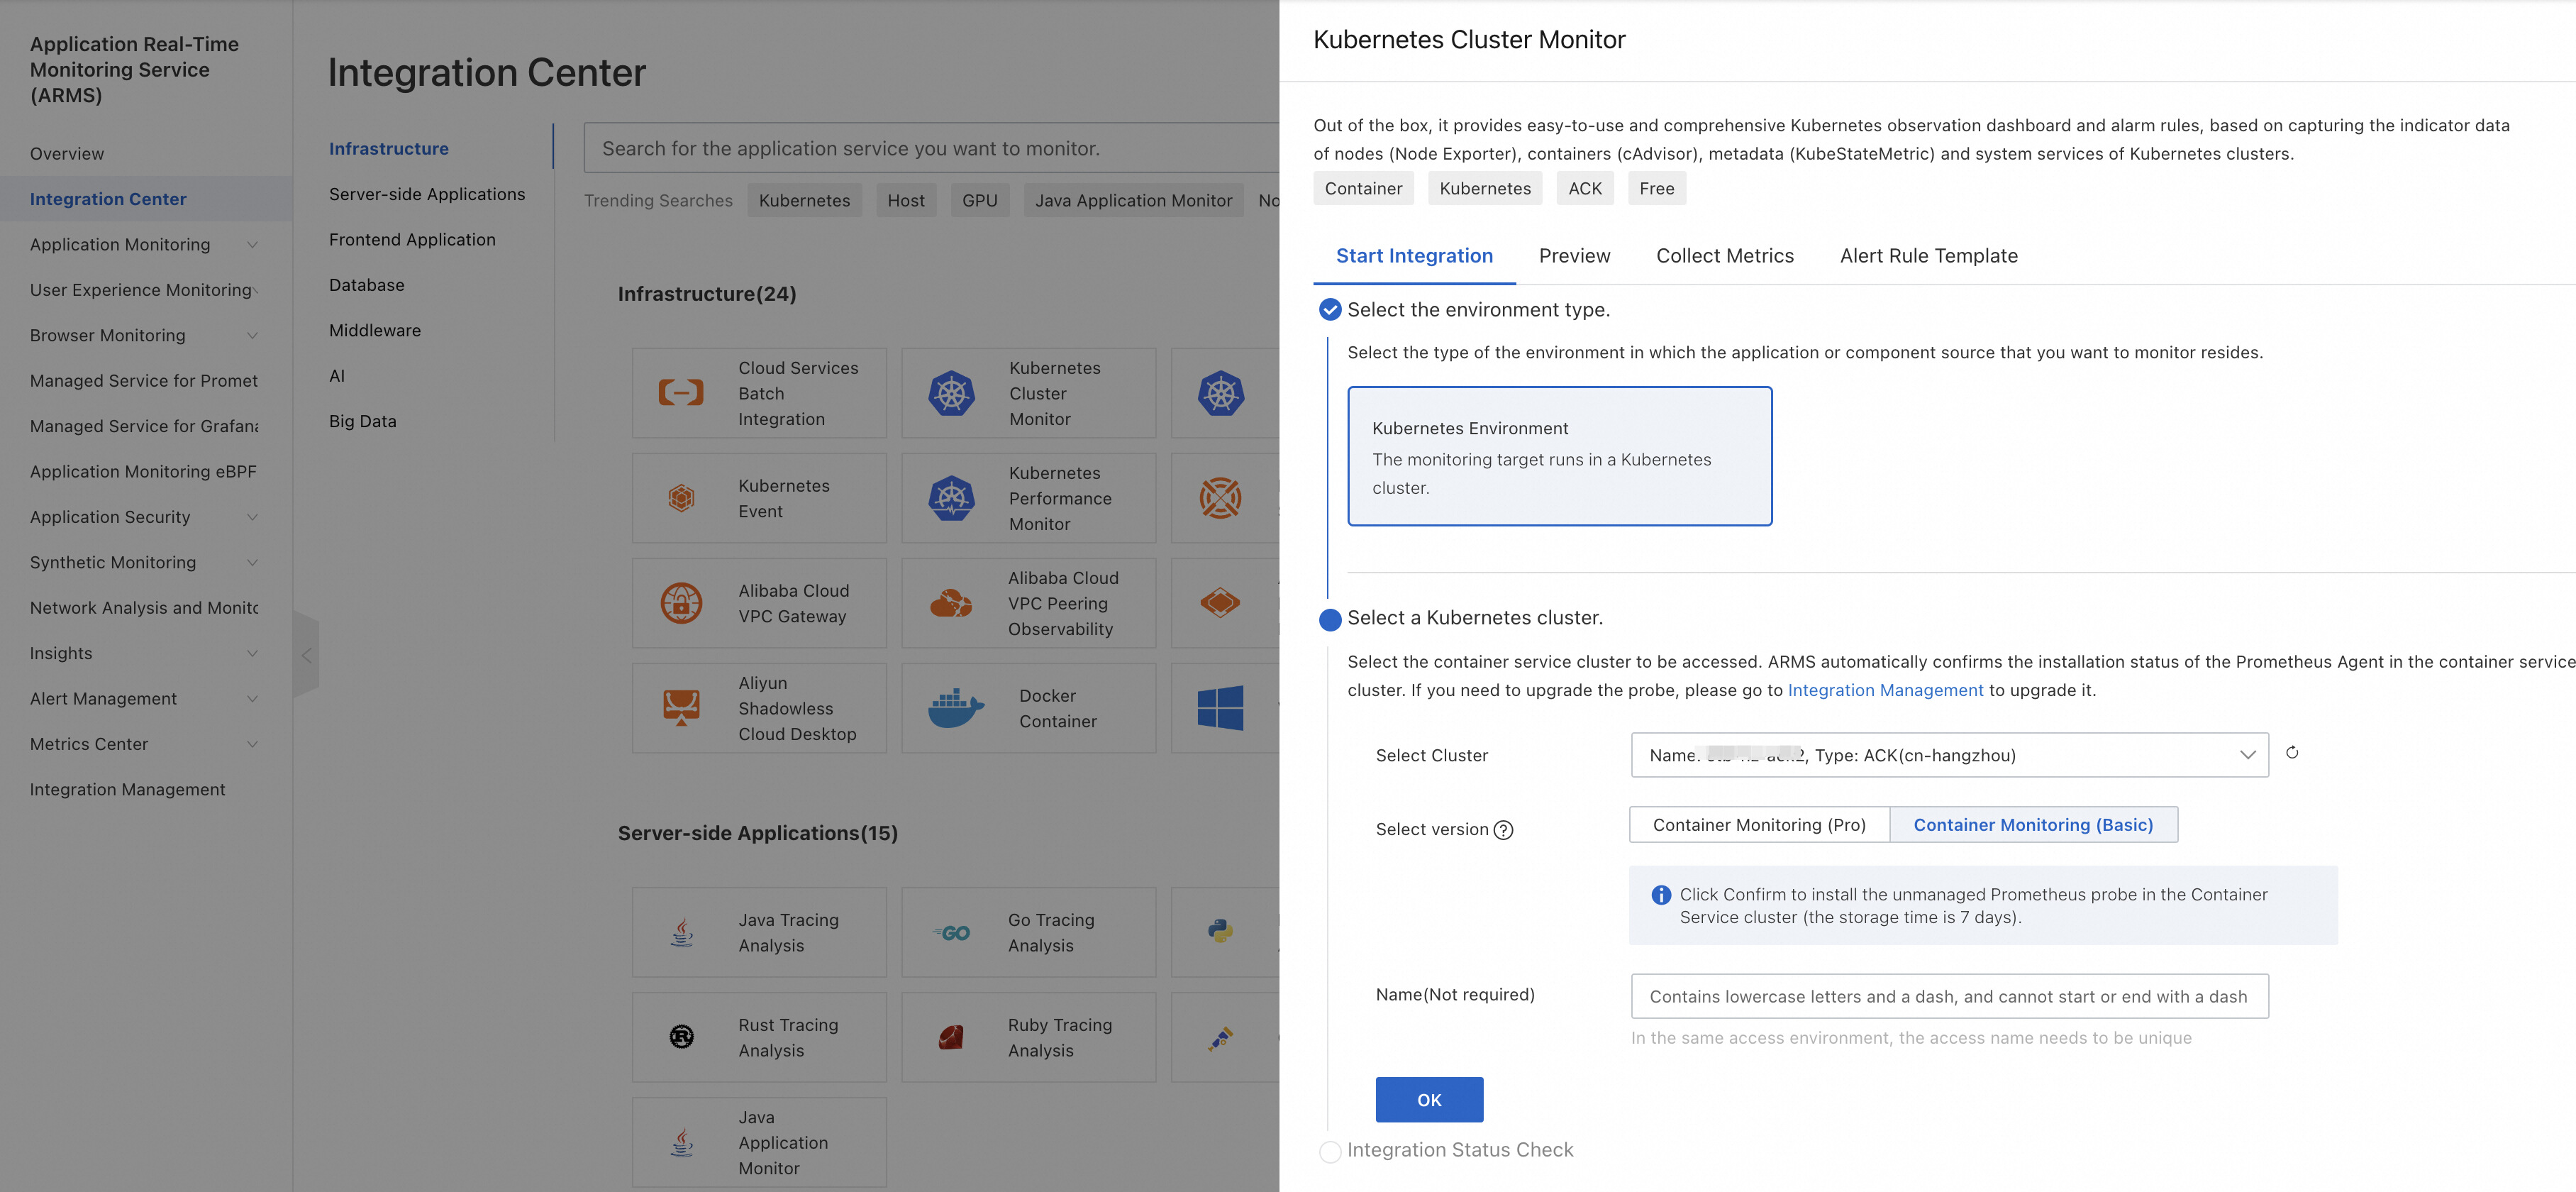Open Overview in the sidebar
Image resolution: width=2576 pixels, height=1192 pixels.
67,154
